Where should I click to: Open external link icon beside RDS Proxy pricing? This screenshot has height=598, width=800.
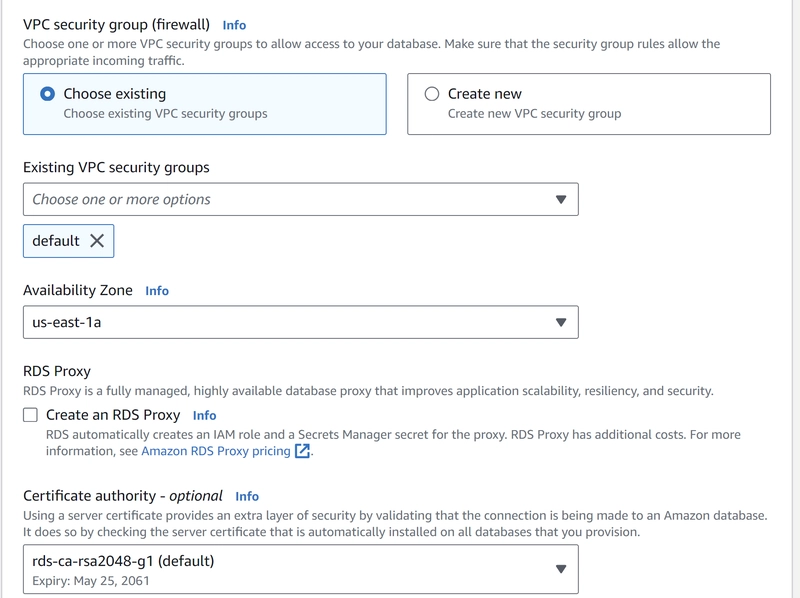point(302,451)
